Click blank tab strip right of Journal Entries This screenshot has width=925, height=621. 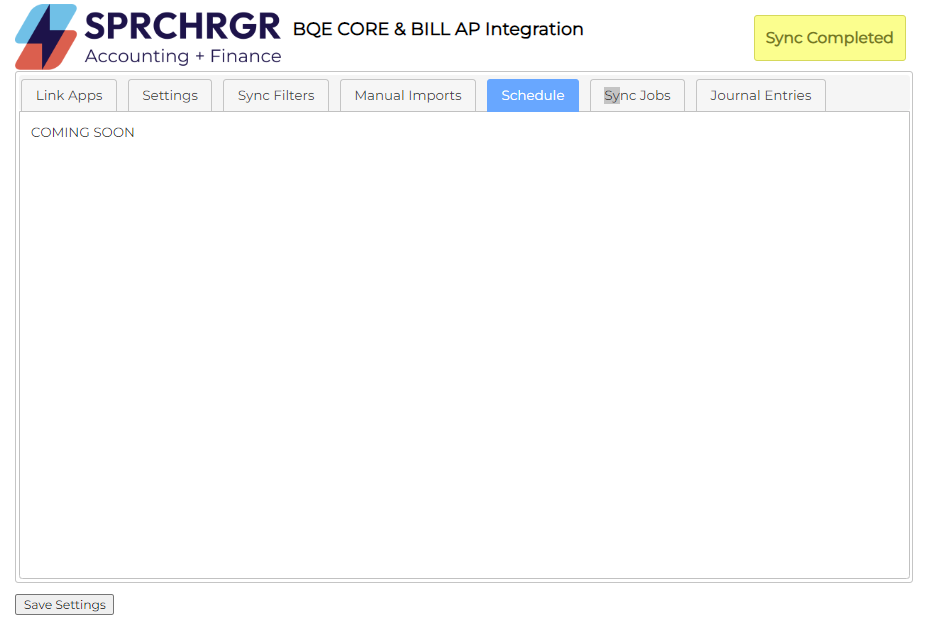click(x=866, y=96)
